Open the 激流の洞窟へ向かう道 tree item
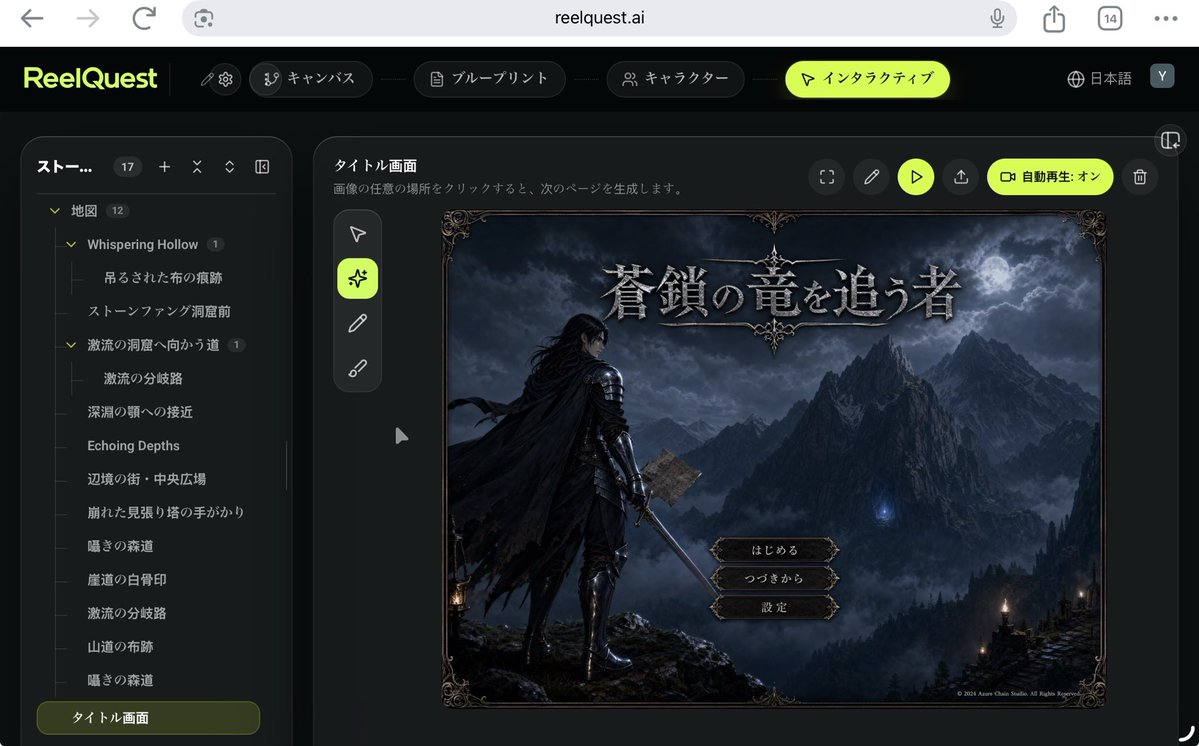The image size is (1199, 746). click(153, 345)
